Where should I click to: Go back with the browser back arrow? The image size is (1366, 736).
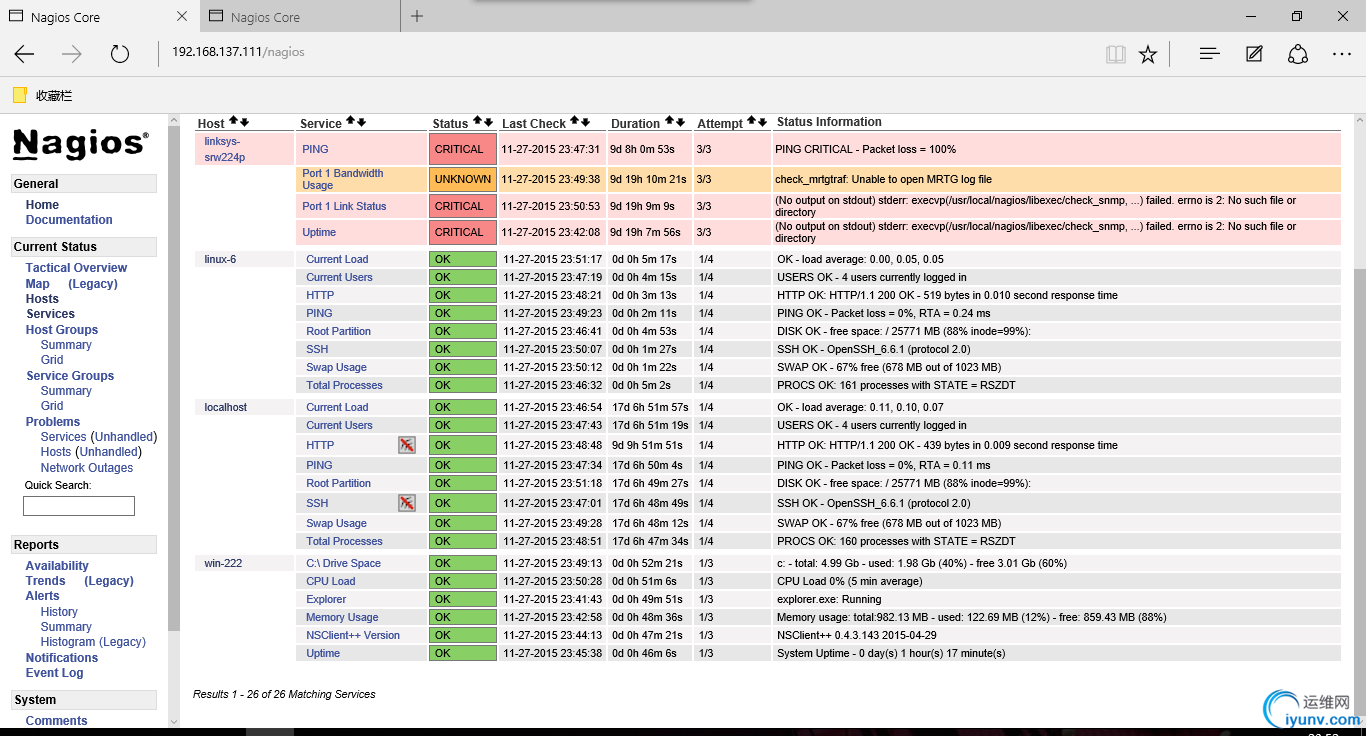pyautogui.click(x=24, y=54)
